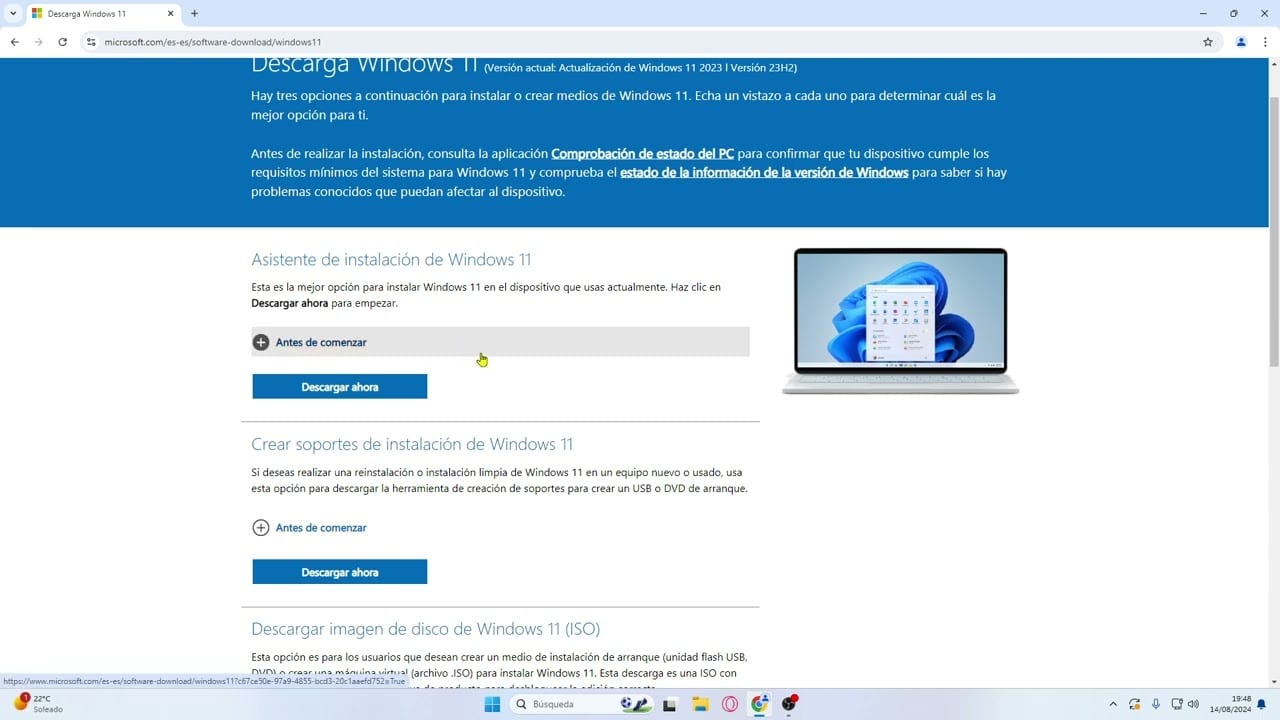The height and width of the screenshot is (720, 1280).
Task: Select the Descarga Windows 11 tab
Action: pos(103,14)
